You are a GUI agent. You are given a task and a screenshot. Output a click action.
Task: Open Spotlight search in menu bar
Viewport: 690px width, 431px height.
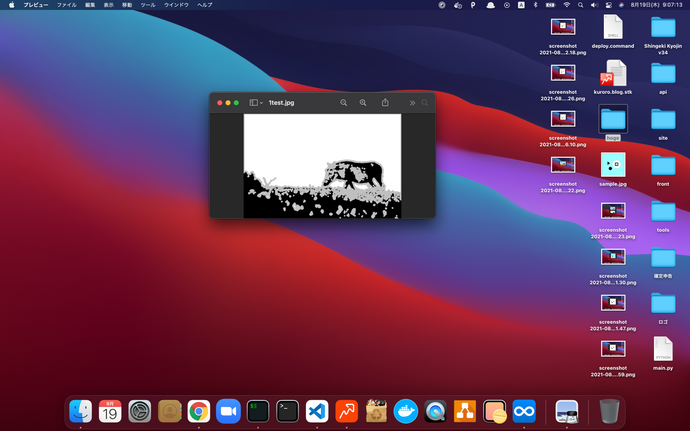click(x=580, y=5)
